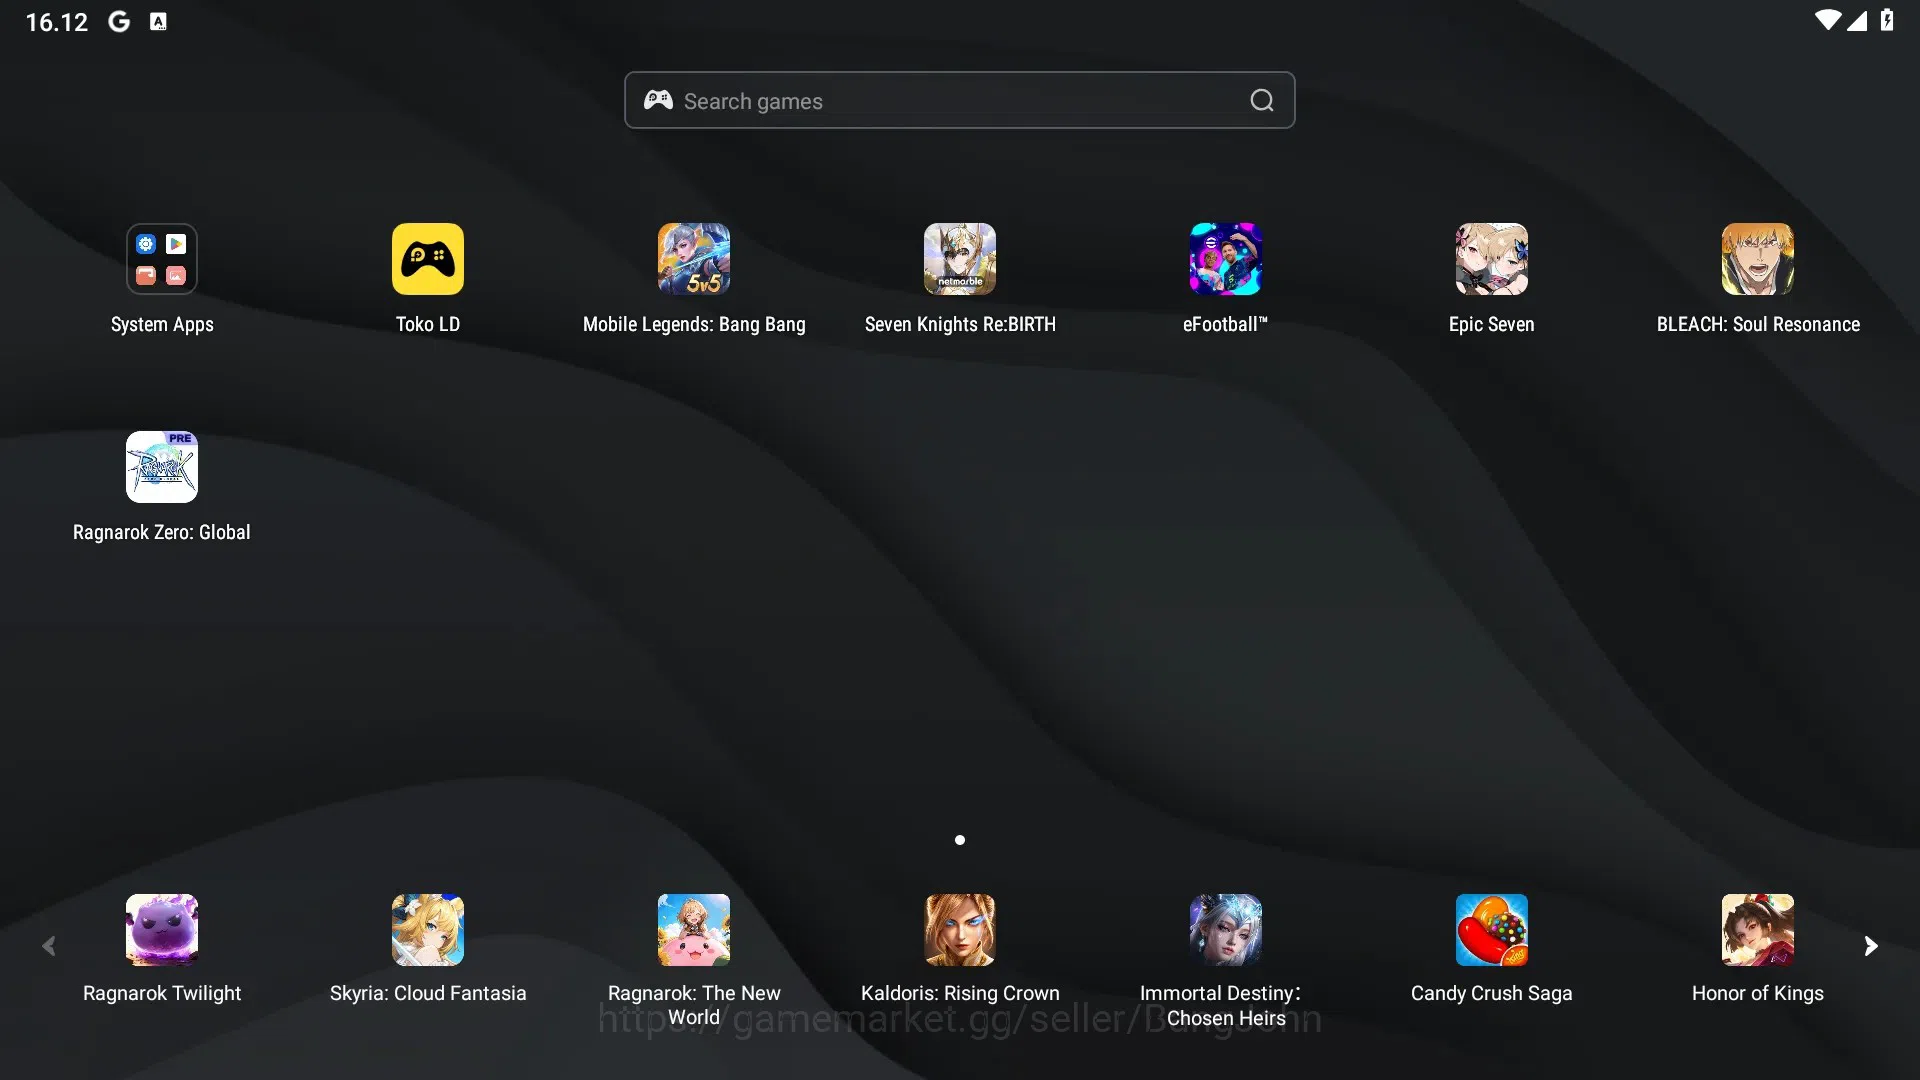Screen dimensions: 1920x1080
Task: Open Skyria: Cloud Fantasia icon
Action: (428, 930)
